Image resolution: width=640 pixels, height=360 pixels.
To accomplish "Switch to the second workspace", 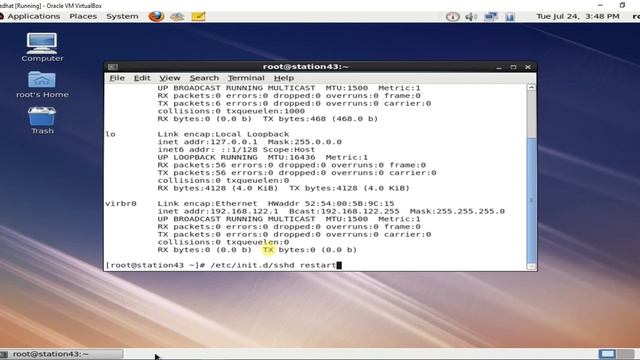I will click(625, 353).
